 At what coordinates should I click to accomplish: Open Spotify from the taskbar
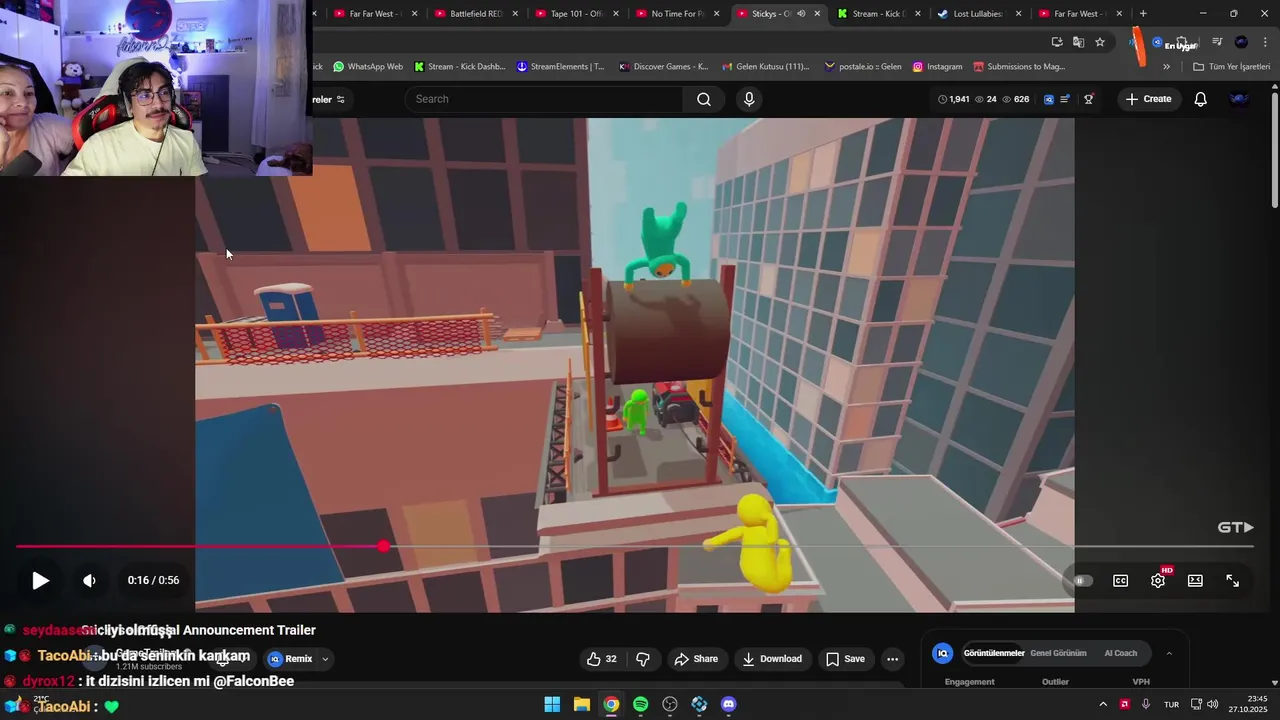coord(640,704)
